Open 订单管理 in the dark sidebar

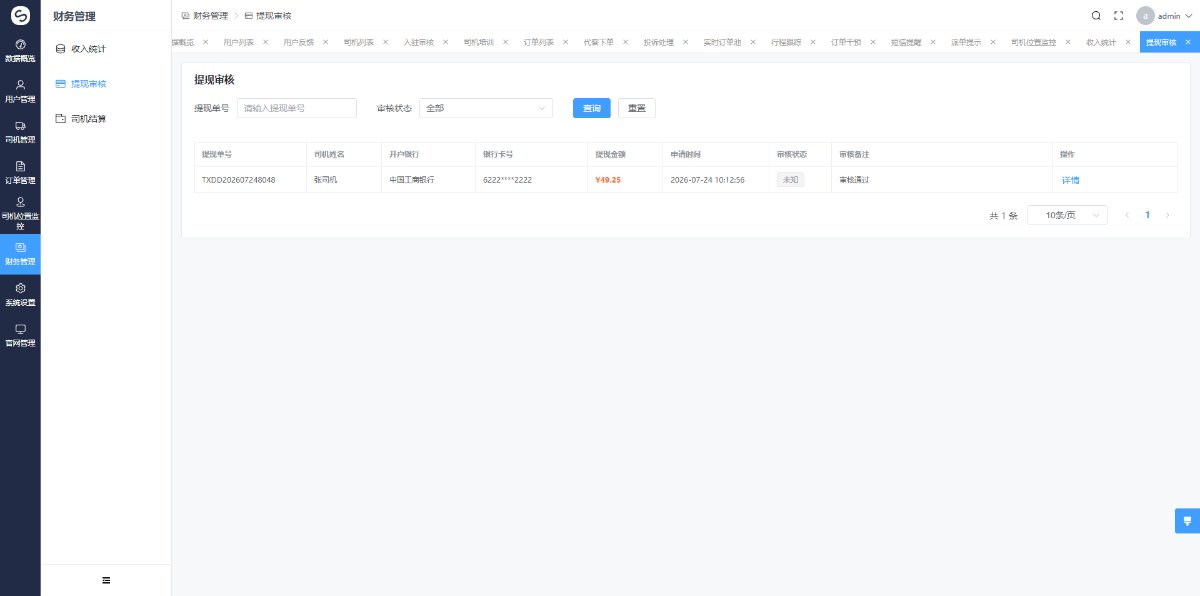tap(20, 173)
